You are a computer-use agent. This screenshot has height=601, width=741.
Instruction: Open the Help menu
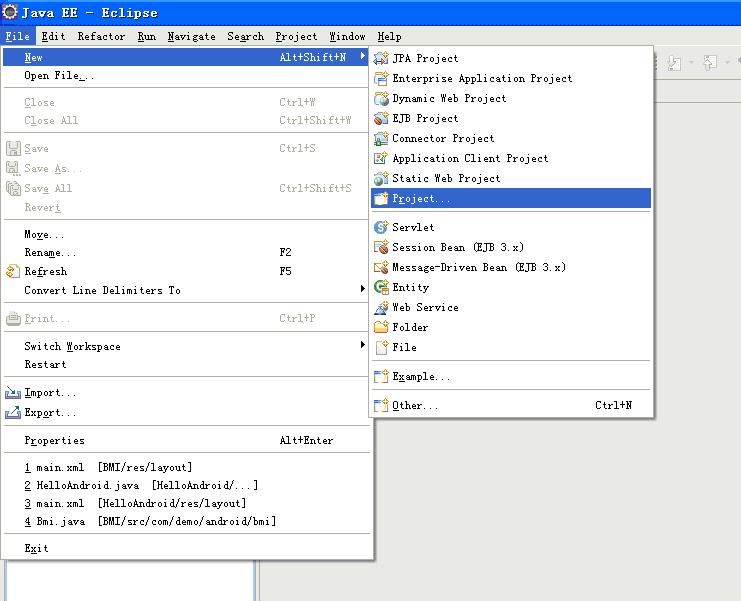pos(389,36)
